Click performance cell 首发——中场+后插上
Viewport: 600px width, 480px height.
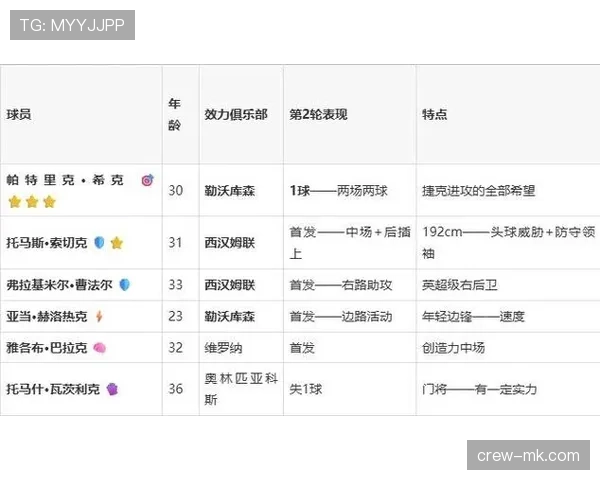[x=350, y=243]
